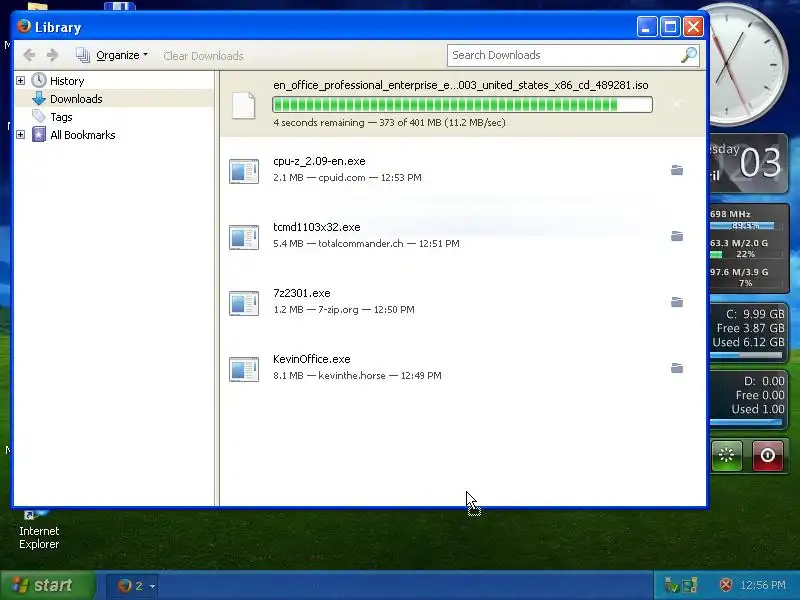Select the tcmd1103x32.exe download name
800x600 pixels.
317,227
